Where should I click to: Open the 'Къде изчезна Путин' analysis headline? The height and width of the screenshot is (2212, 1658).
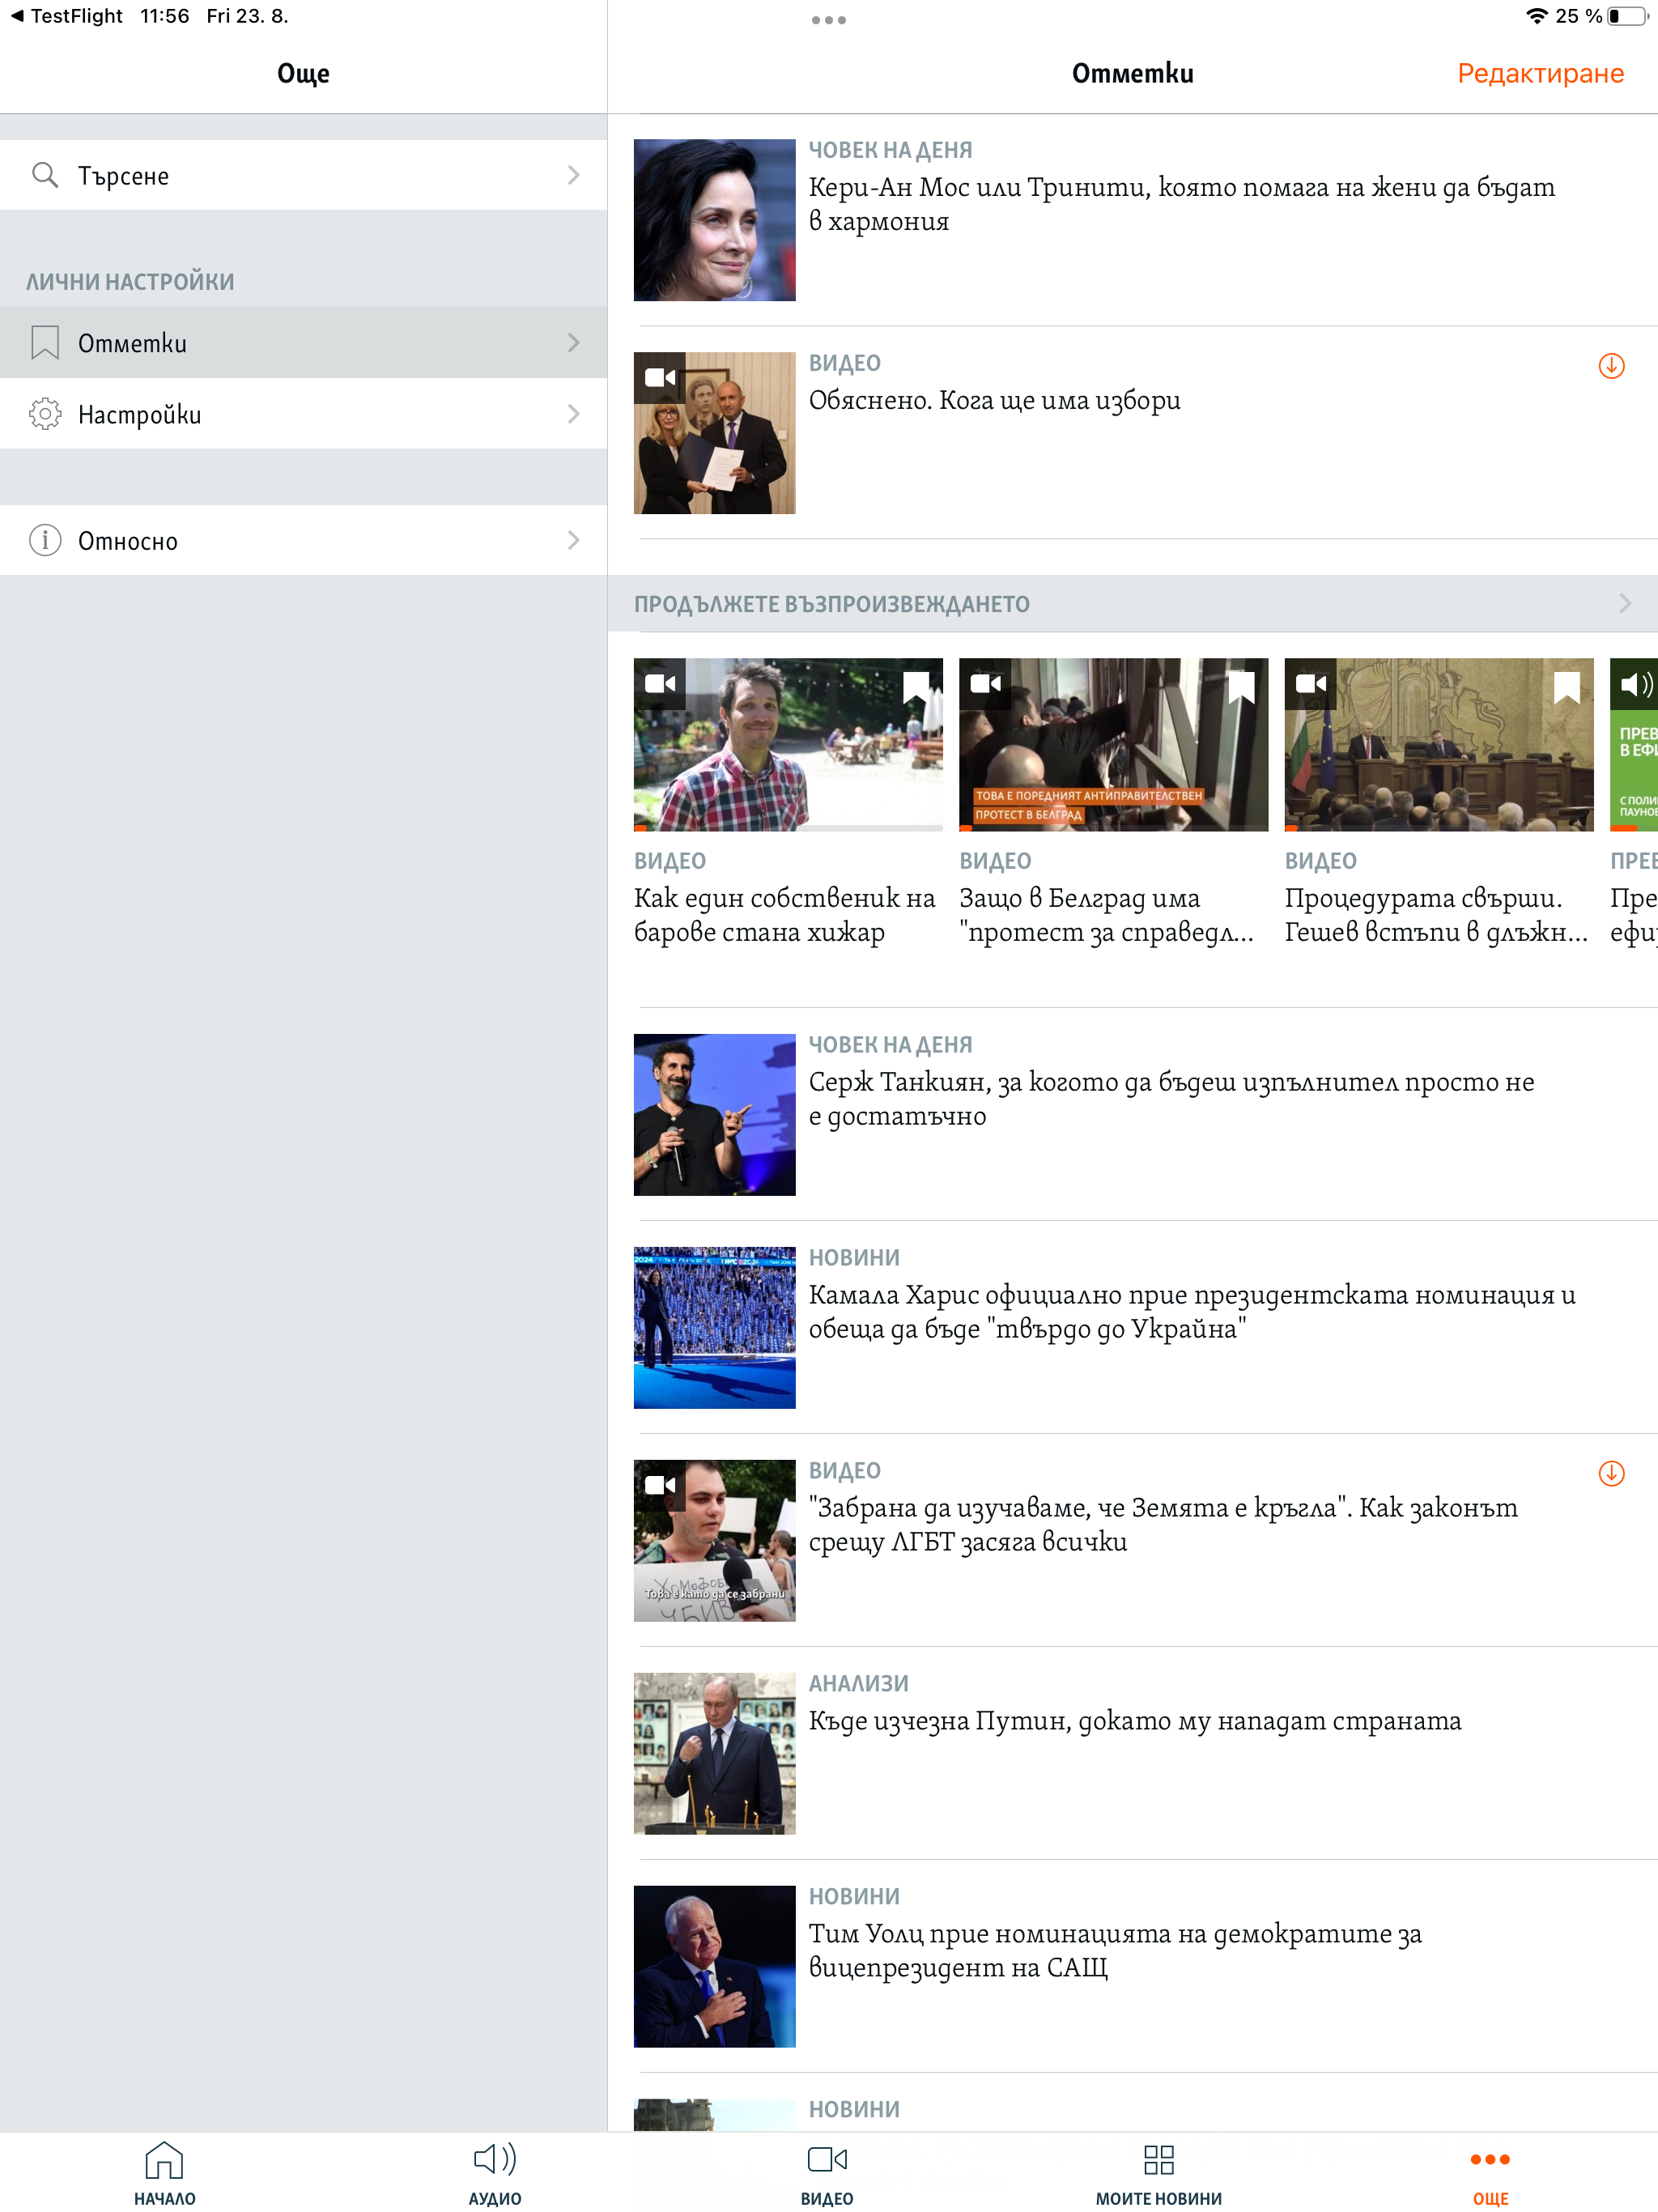click(1135, 1720)
